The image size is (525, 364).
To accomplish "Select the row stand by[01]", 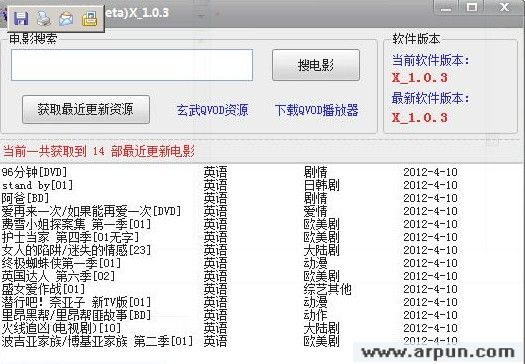I will (x=229, y=185).
